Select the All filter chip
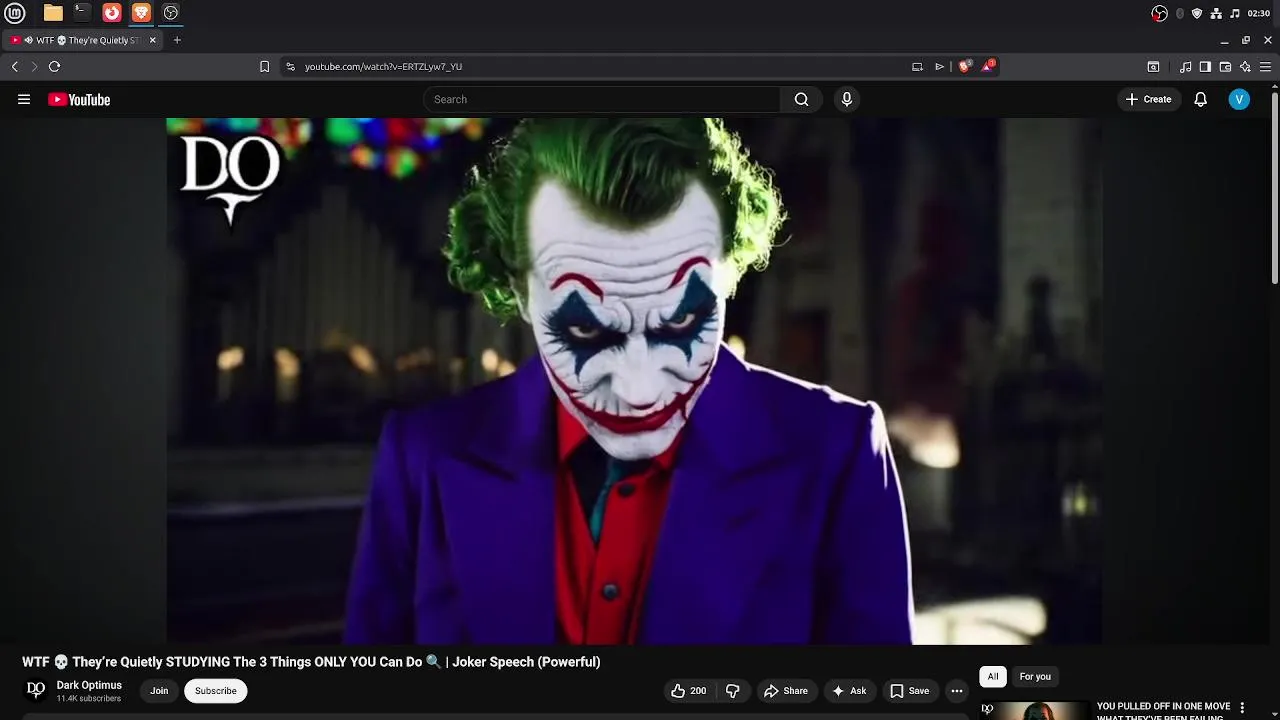Image resolution: width=1280 pixels, height=720 pixels. click(x=993, y=677)
